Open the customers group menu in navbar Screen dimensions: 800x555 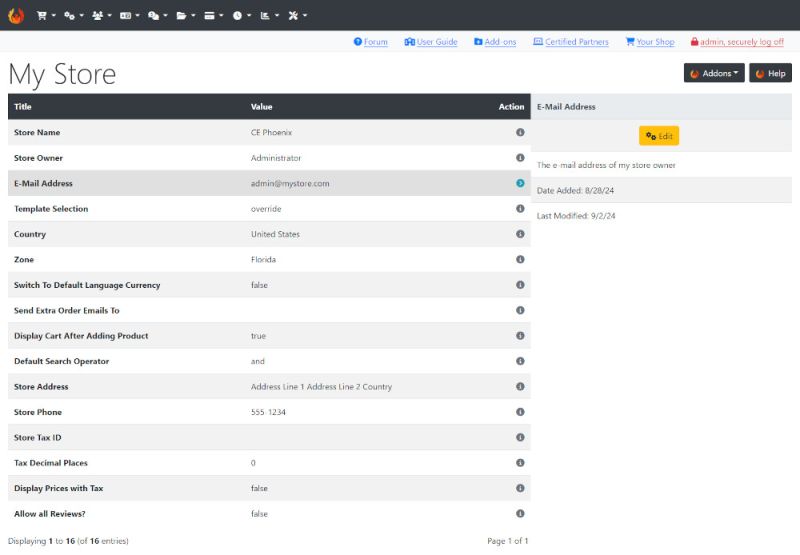pyautogui.click(x=102, y=15)
